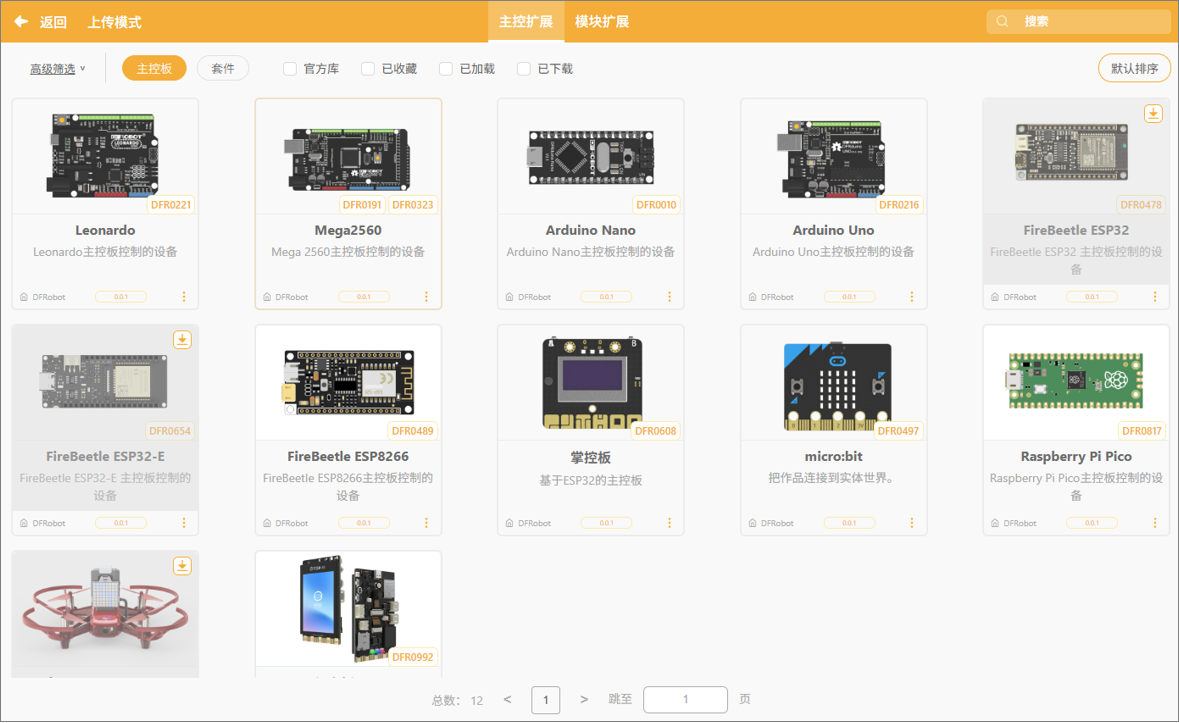
Task: Toggle the 已下载 checkbox
Action: pos(524,69)
